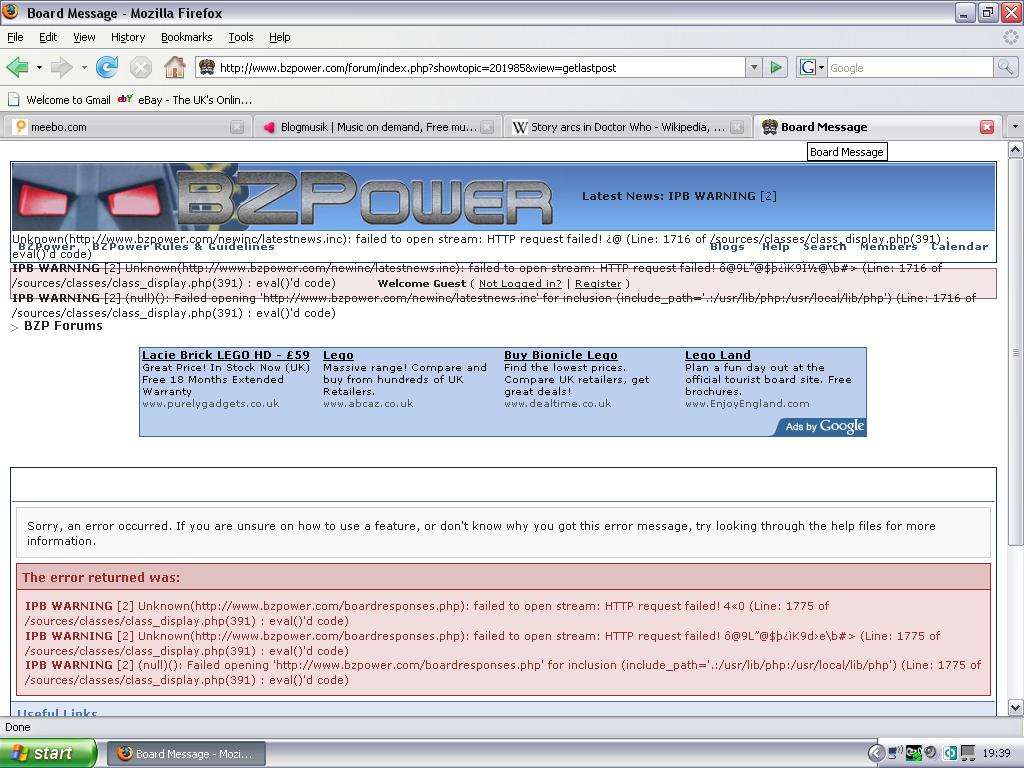Switch to the Story arcs in Doctor Who tab
The height and width of the screenshot is (768, 1024).
coord(627,127)
